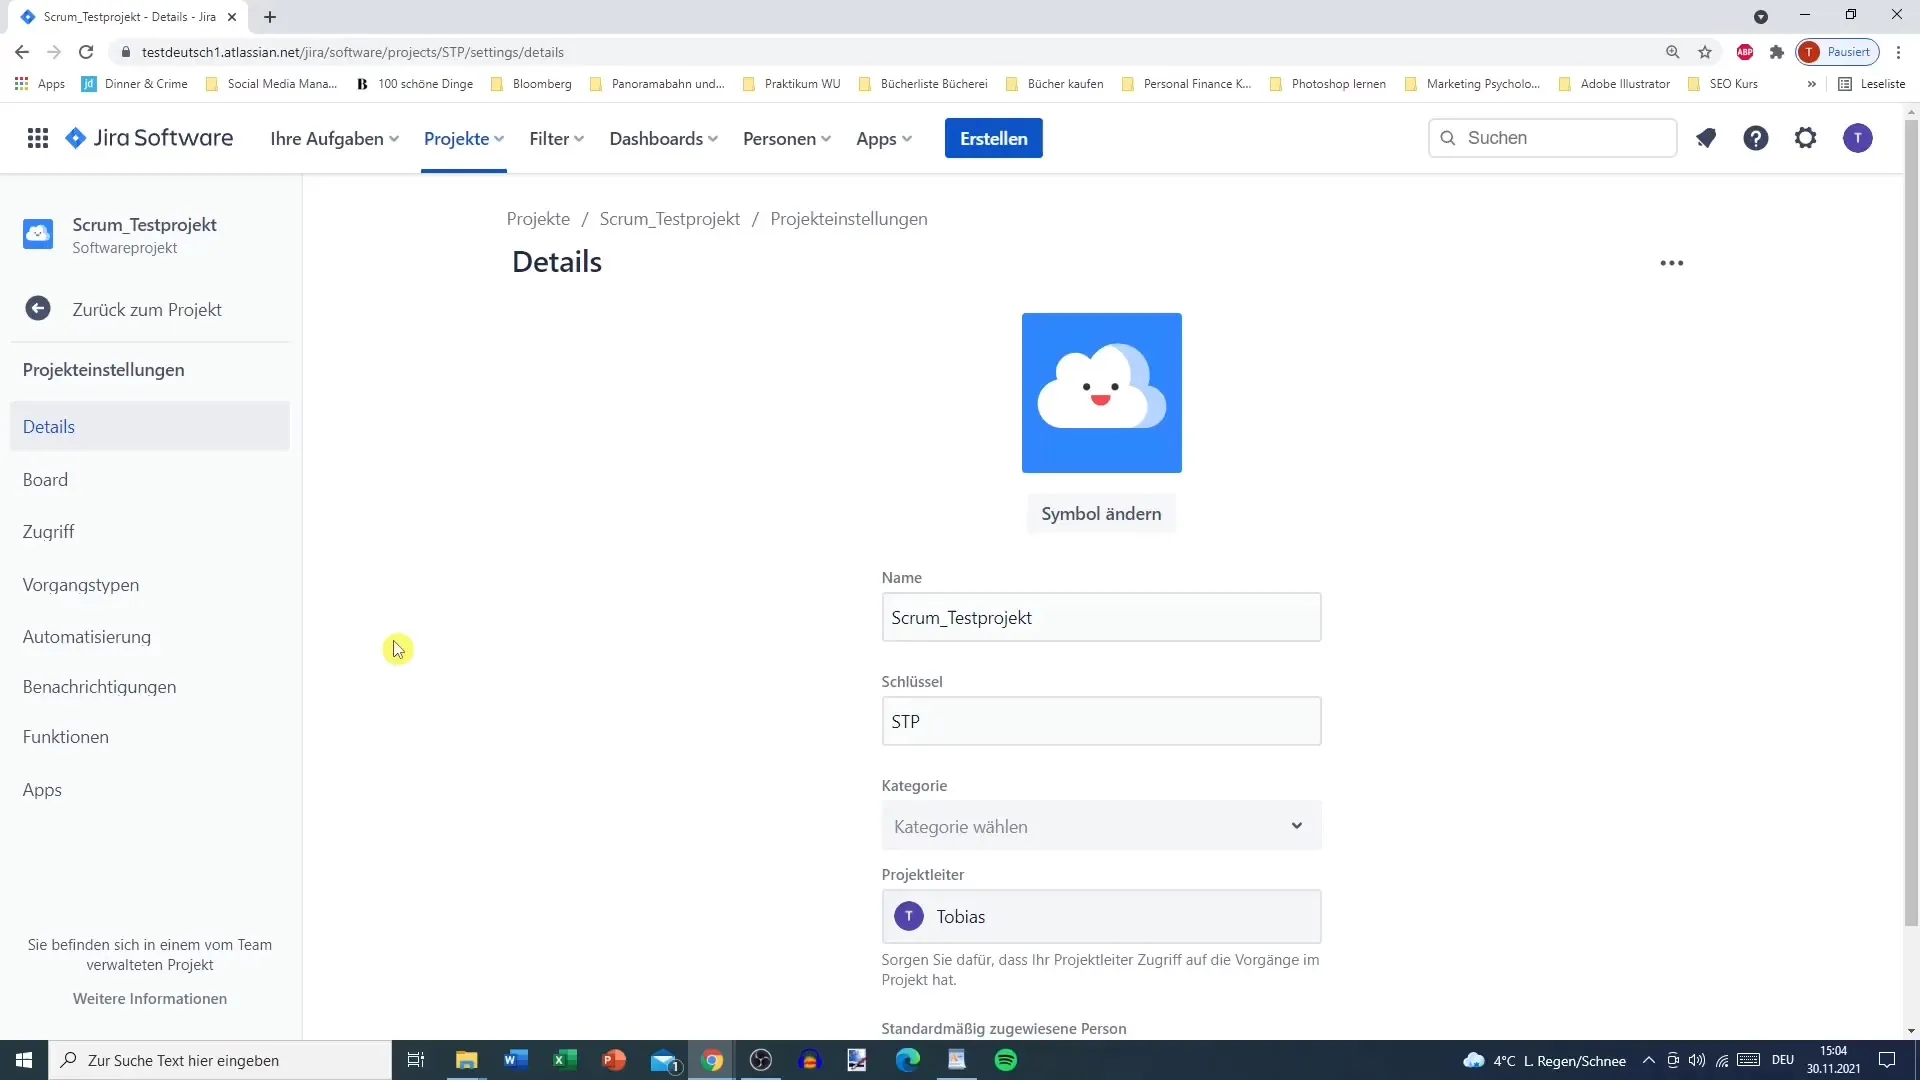The height and width of the screenshot is (1080, 1920).
Task: Click the three-dot more options icon
Action: [x=1671, y=261]
